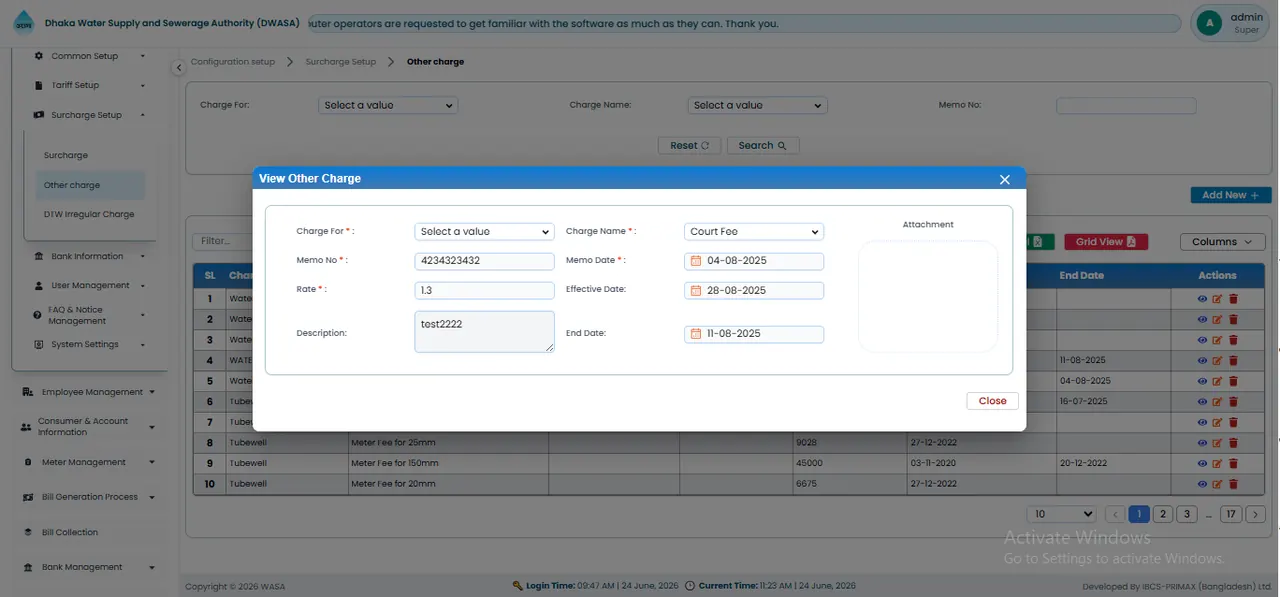1280x597 pixels.
Task: Open the Memo Date calendar icon
Action: [697, 261]
